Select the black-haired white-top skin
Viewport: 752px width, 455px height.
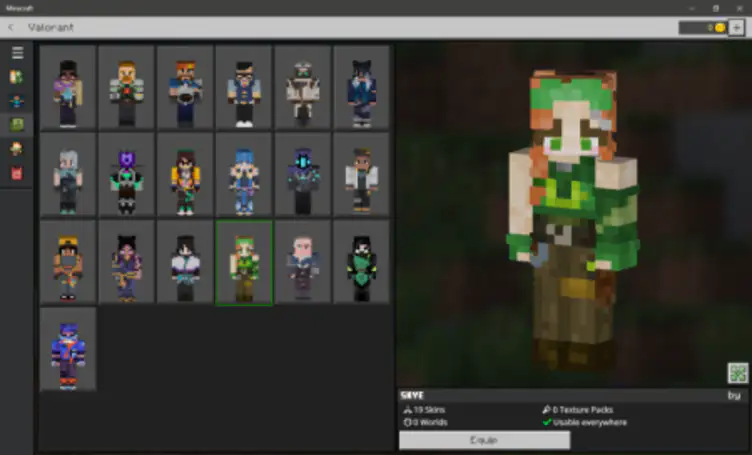coord(185,262)
